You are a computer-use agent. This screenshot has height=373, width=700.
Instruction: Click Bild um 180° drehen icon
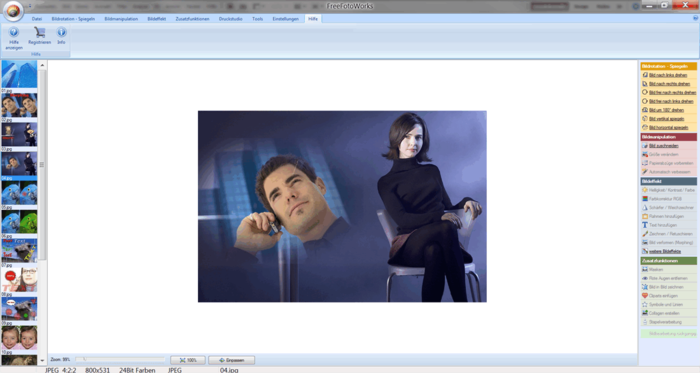coord(645,110)
